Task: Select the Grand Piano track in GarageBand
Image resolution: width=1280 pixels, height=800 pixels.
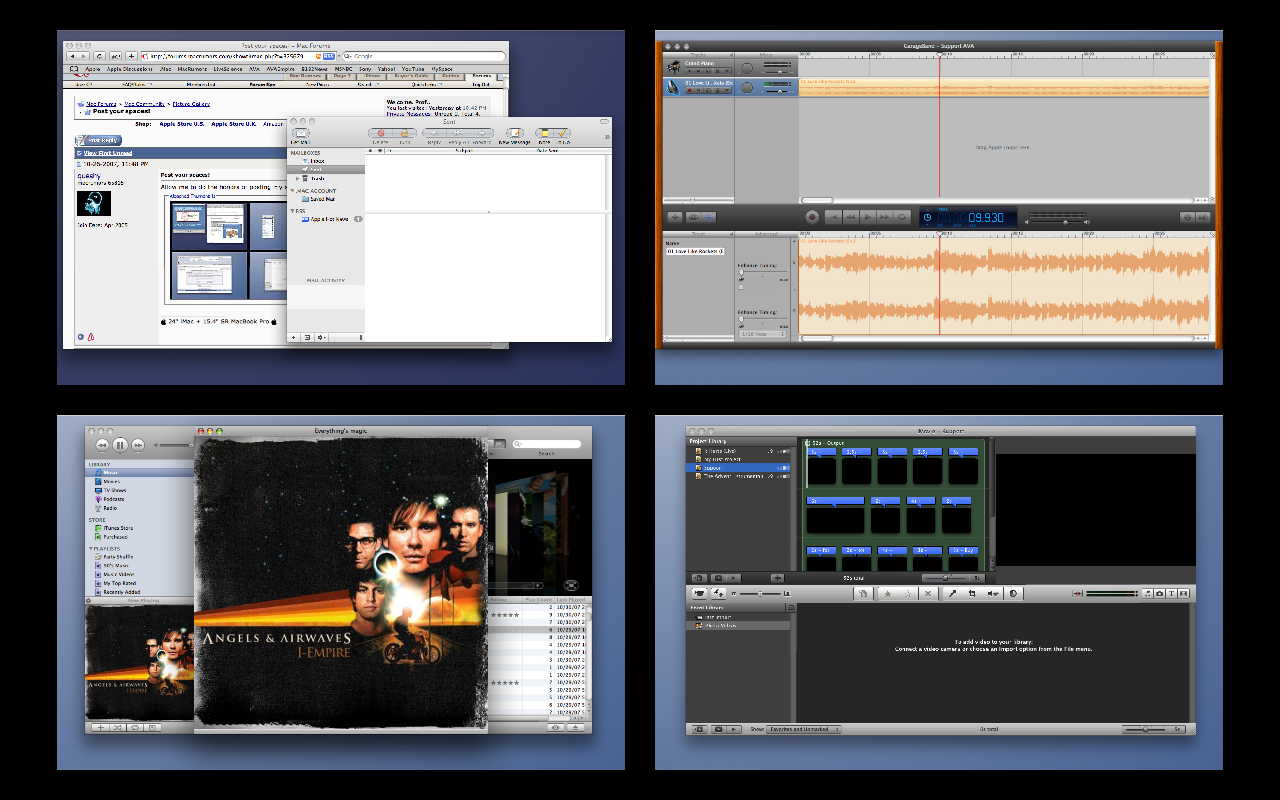Action: pyautogui.click(x=698, y=65)
